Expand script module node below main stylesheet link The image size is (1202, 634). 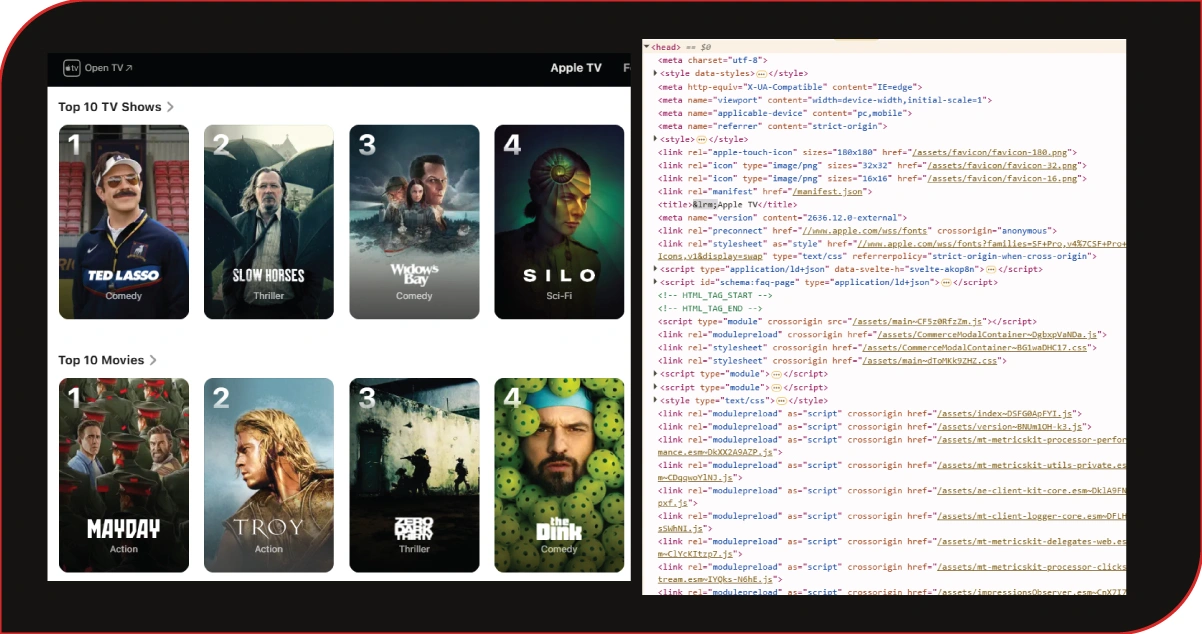click(655, 373)
